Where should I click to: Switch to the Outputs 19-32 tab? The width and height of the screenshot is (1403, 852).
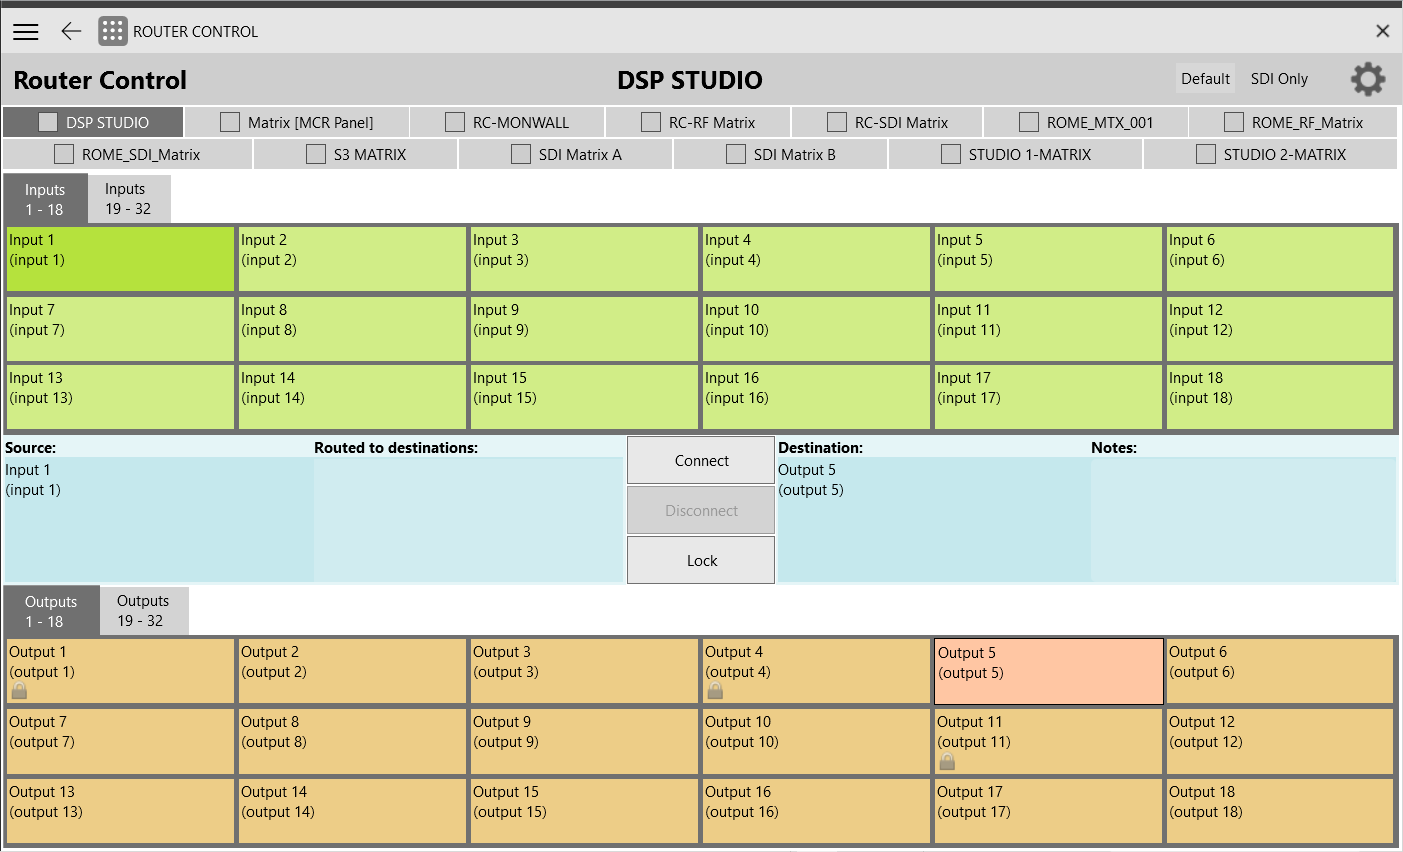pos(144,610)
